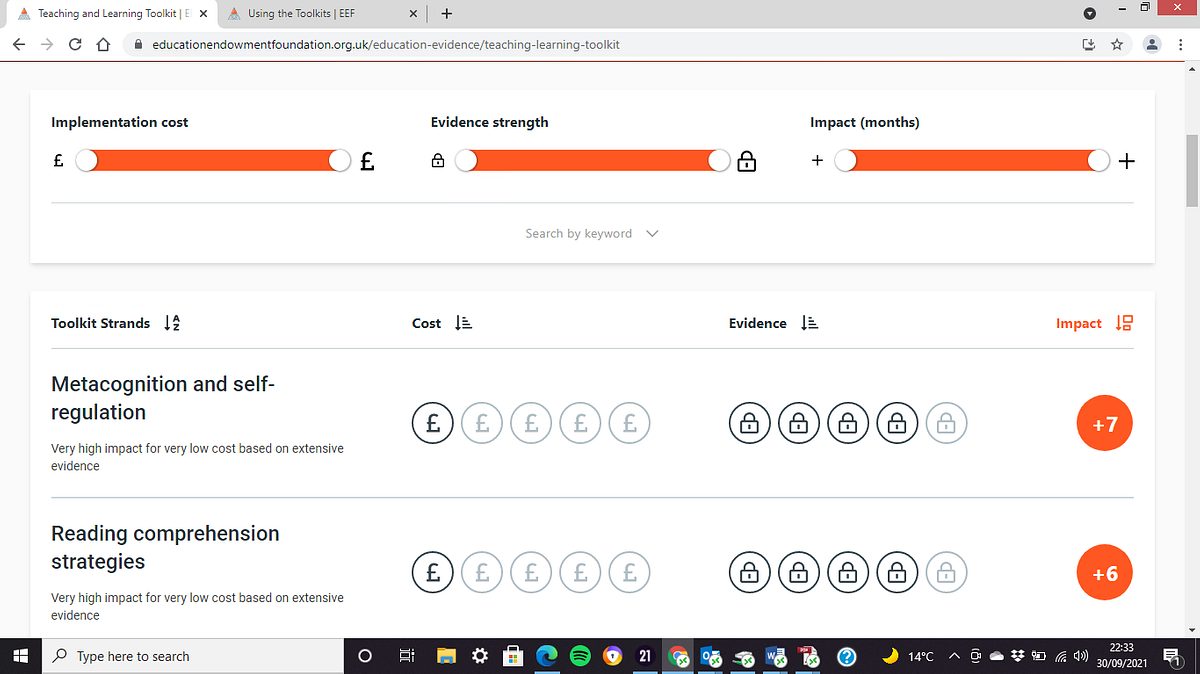Viewport: 1200px width, 674px height.
Task: Switch to Using the Toolkits EEF tab
Action: (322, 14)
